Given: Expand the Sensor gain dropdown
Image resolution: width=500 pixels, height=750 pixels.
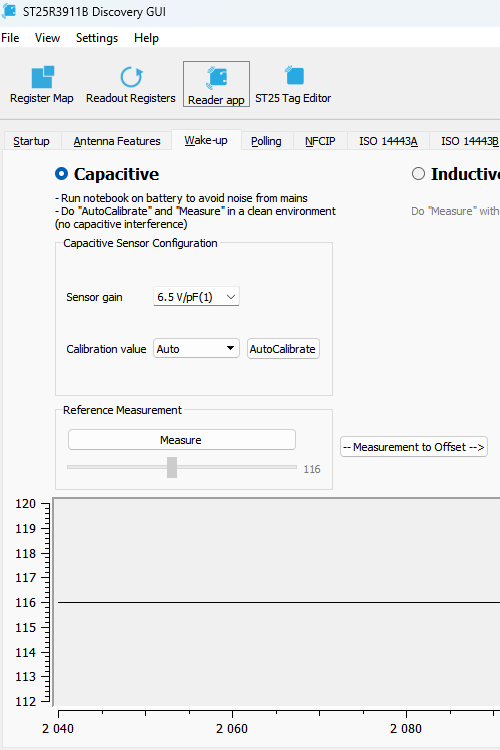Looking at the screenshot, I should [x=196, y=297].
